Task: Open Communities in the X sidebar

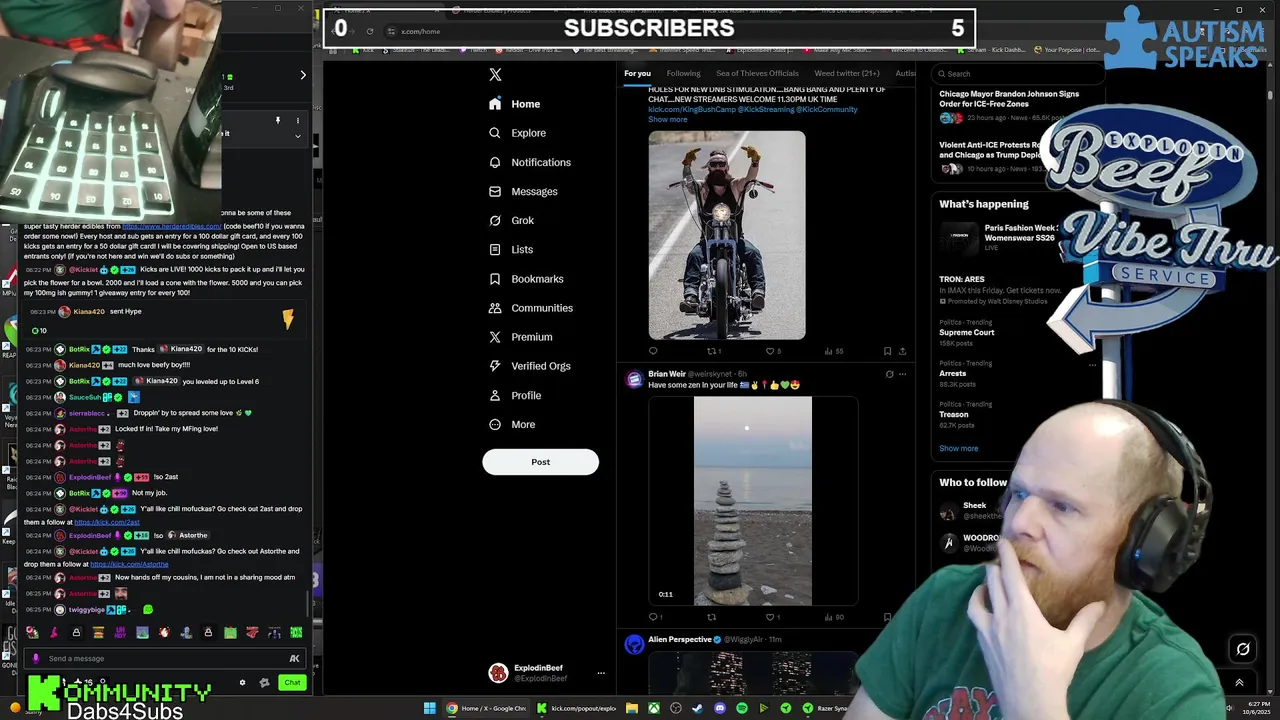Action: pos(530,308)
